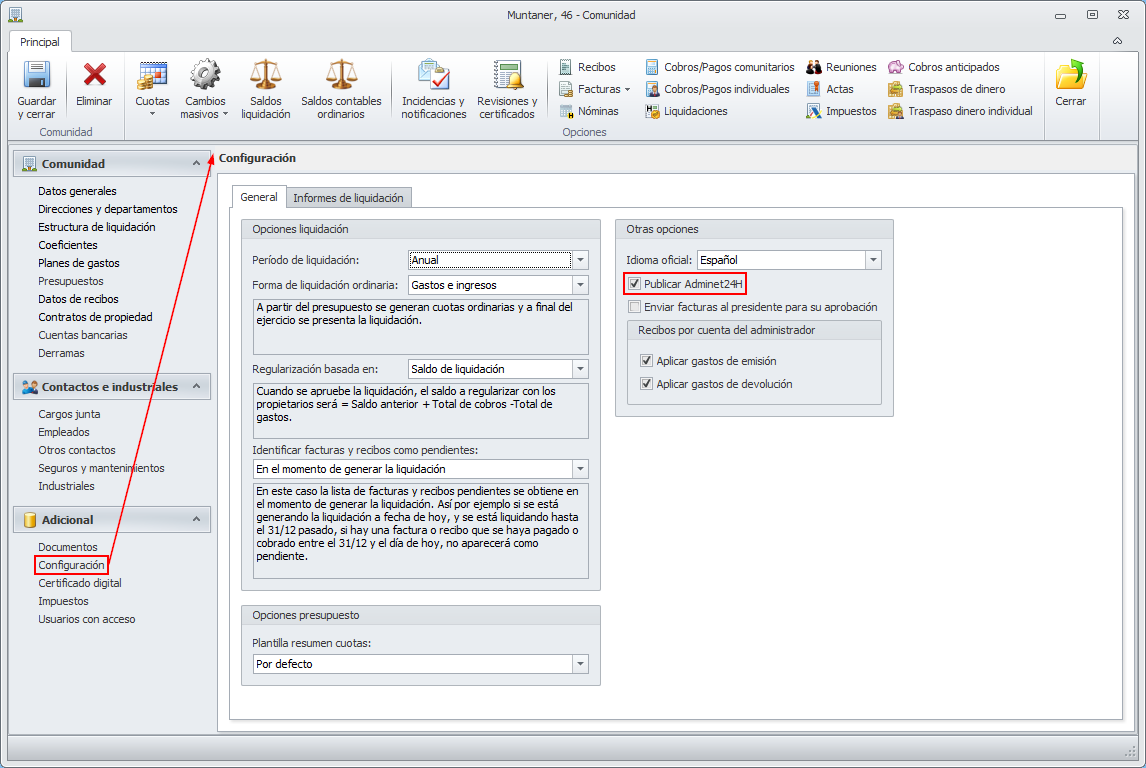
Task: Open Actas in the ribbon
Action: coord(830,89)
